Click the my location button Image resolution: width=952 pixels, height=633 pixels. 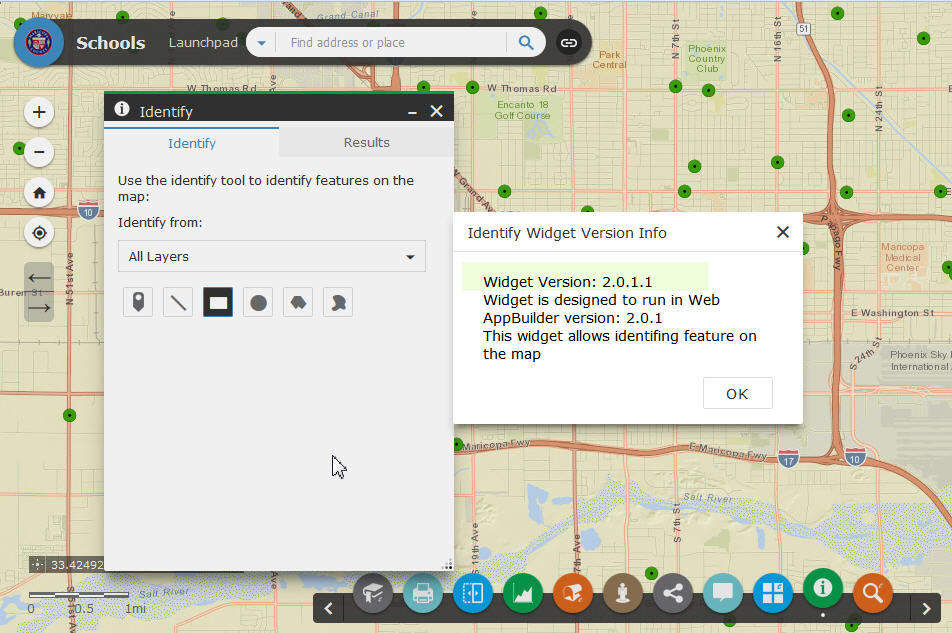(39, 233)
